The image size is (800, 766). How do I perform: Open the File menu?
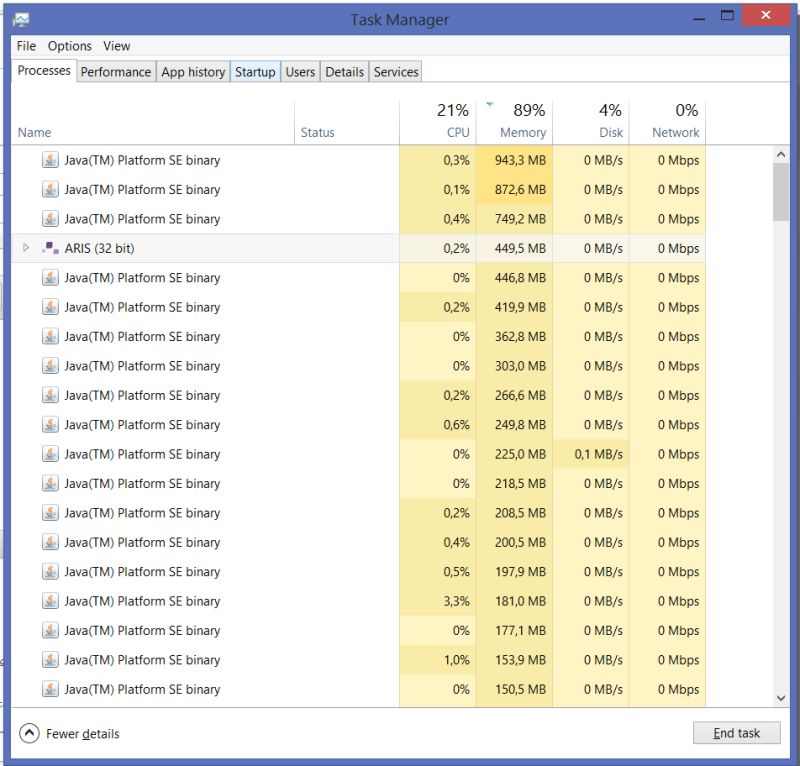click(25, 46)
